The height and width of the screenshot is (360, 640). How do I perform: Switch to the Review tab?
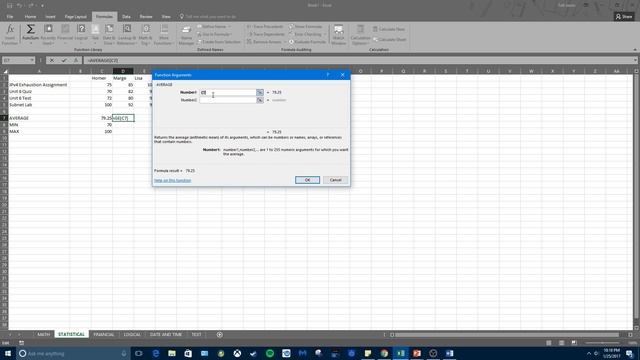pyautogui.click(x=146, y=17)
